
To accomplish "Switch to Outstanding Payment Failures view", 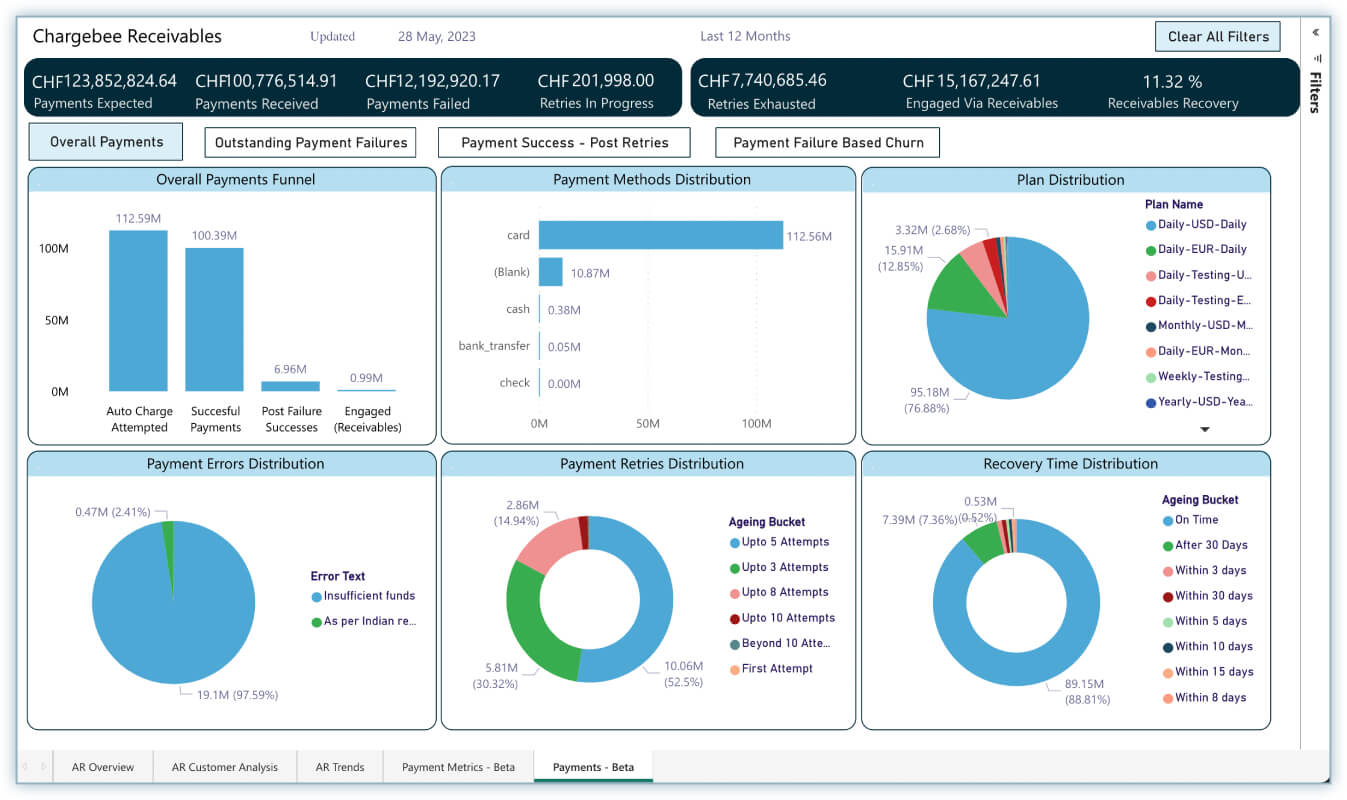I will tap(311, 143).
